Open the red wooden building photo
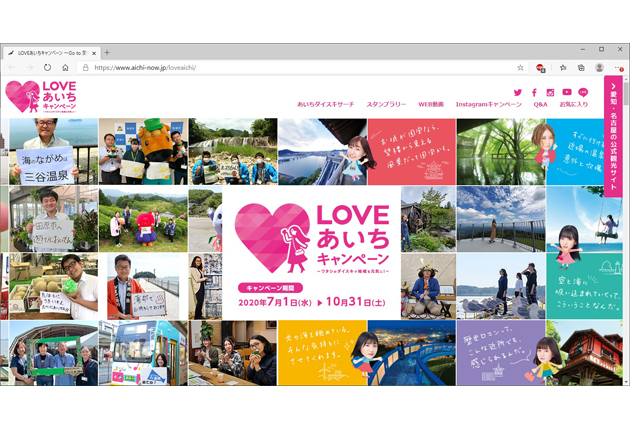This screenshot has height=430, width=630. [585, 353]
